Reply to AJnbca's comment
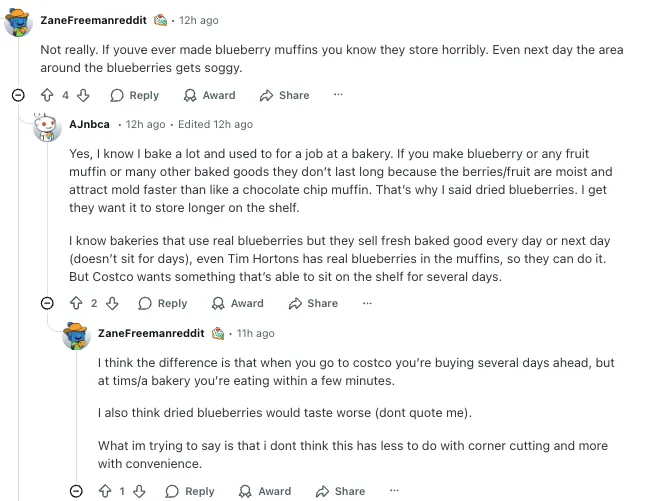The height and width of the screenshot is (501, 659). tap(162, 303)
